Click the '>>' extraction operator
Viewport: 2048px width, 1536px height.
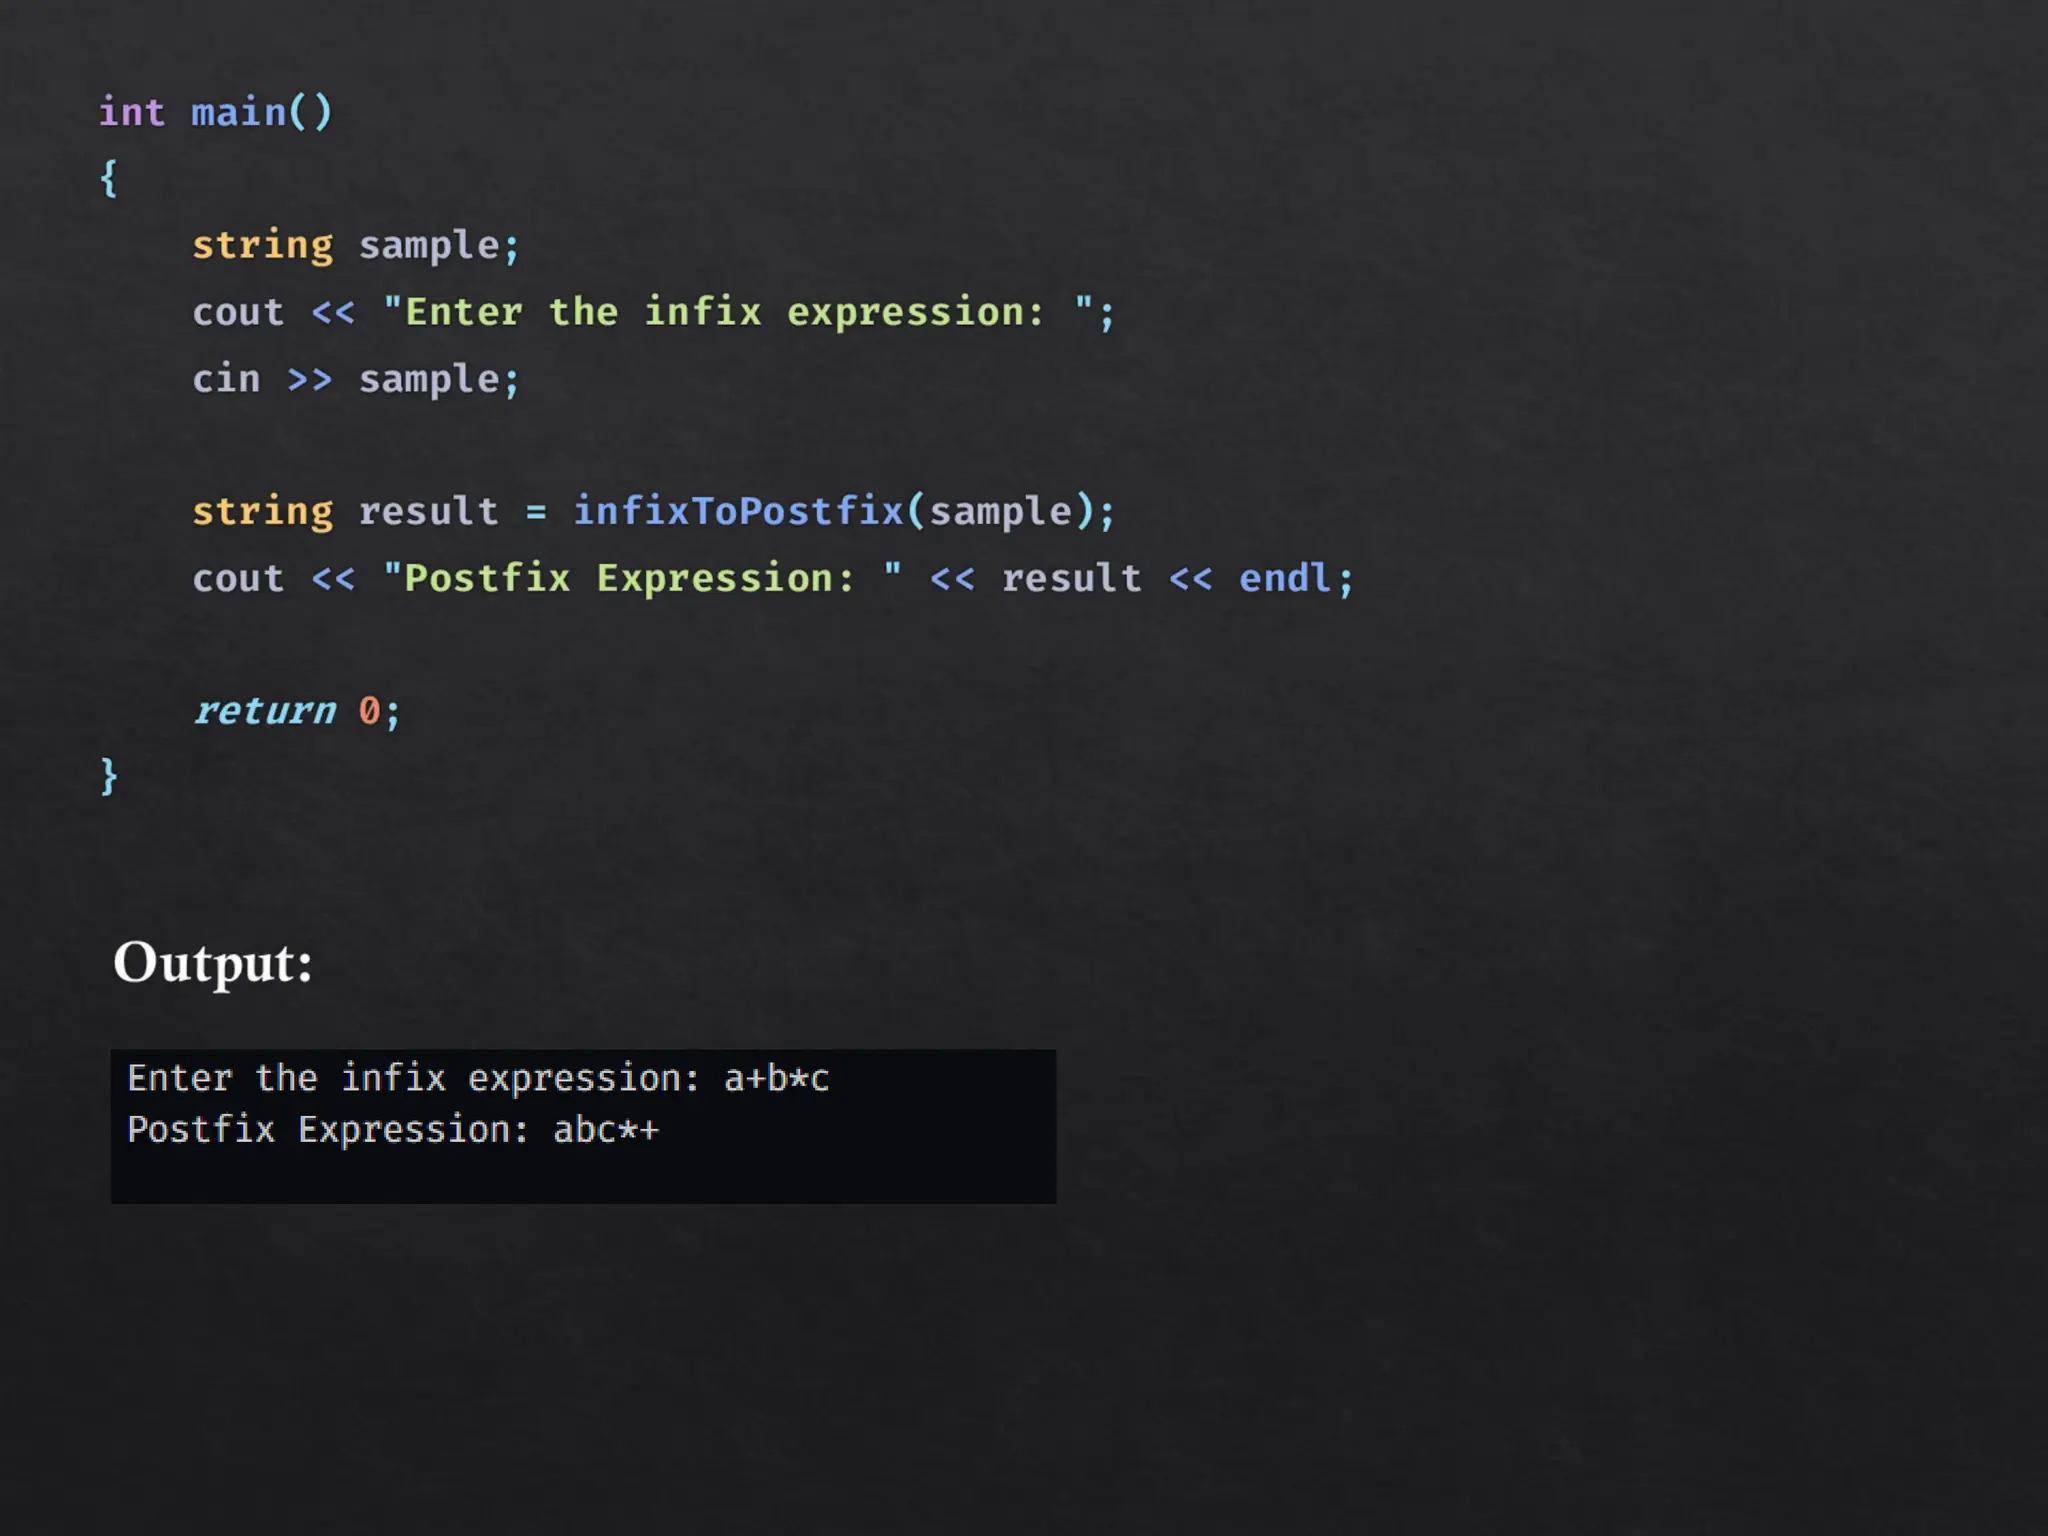coord(309,380)
